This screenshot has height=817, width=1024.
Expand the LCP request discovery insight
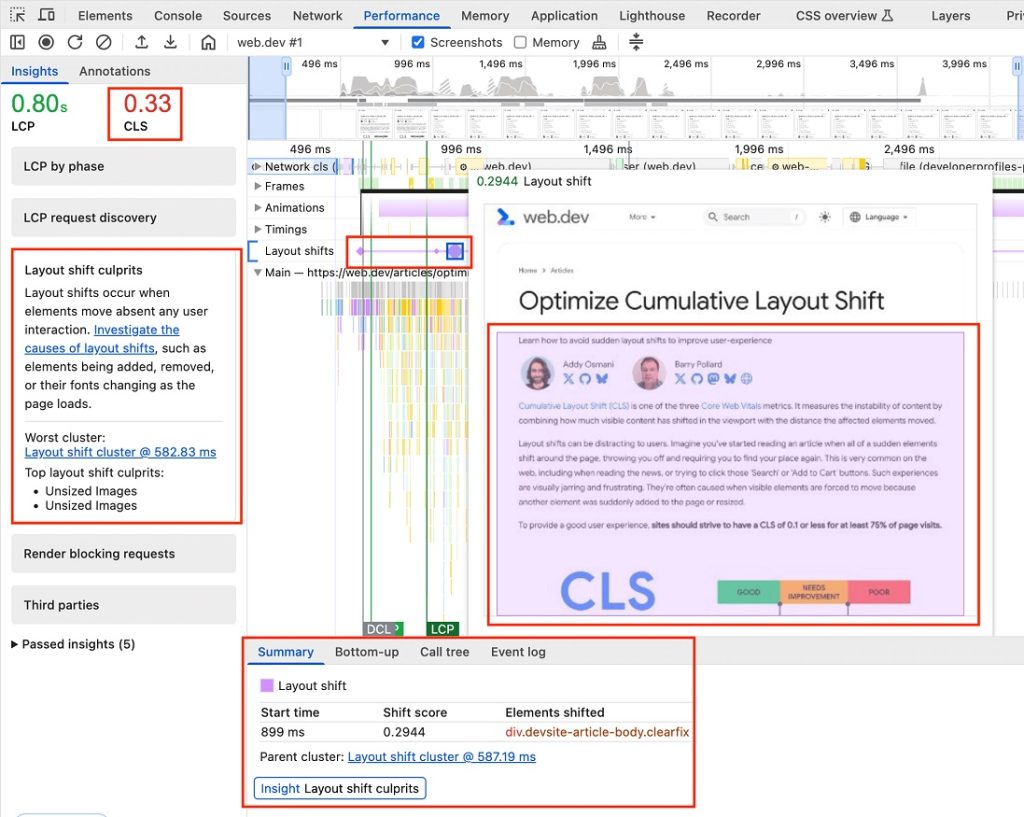(x=123, y=217)
